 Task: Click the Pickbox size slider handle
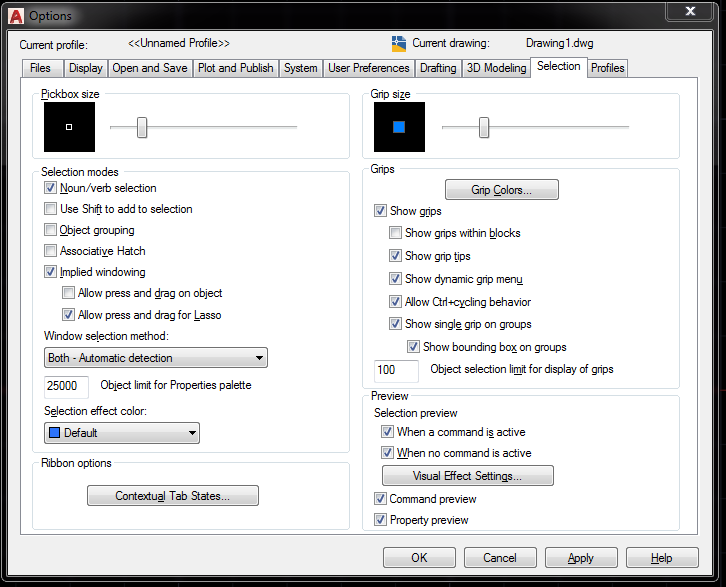coord(142,127)
